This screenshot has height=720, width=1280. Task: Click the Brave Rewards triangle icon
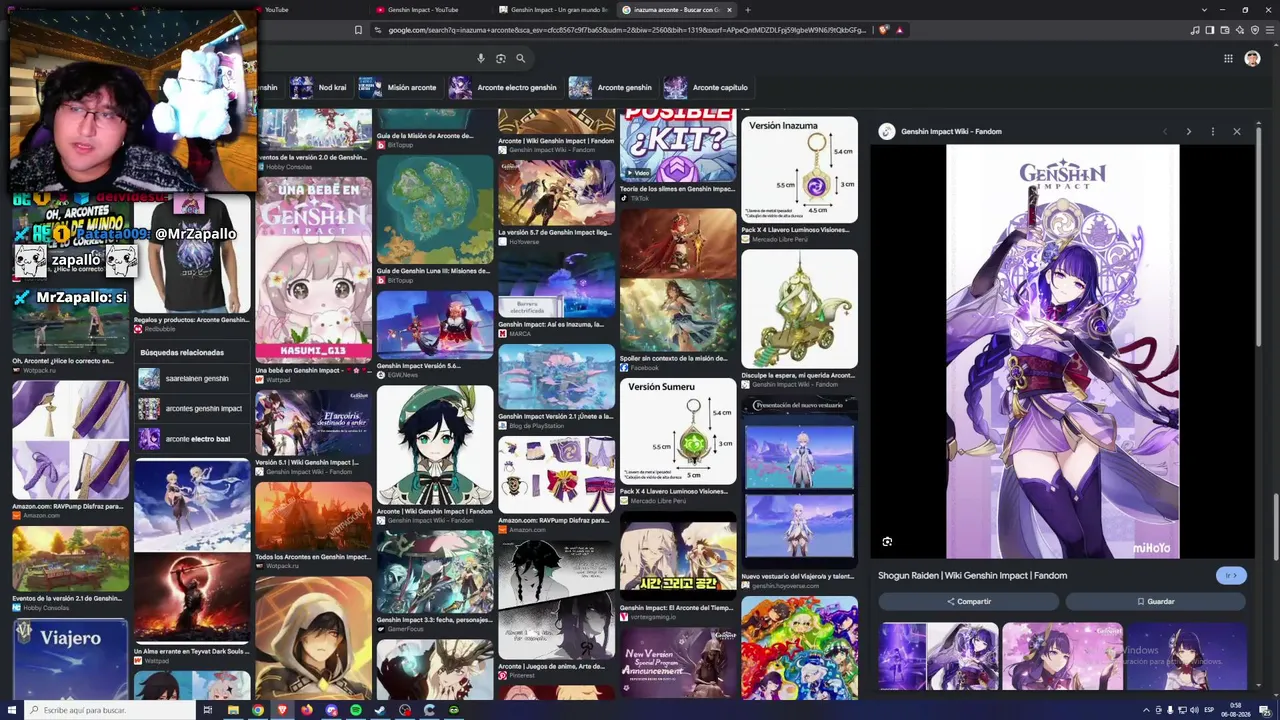tap(899, 30)
